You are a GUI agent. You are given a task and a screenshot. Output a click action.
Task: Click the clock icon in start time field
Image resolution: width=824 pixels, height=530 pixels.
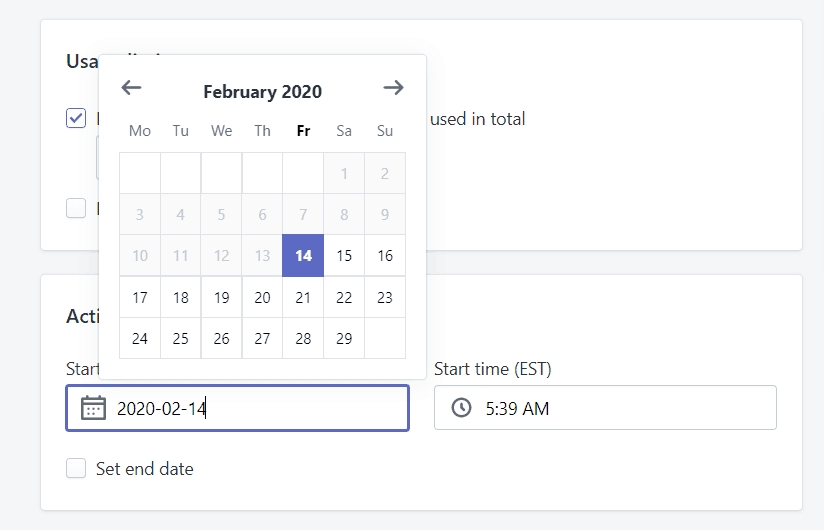click(x=461, y=408)
